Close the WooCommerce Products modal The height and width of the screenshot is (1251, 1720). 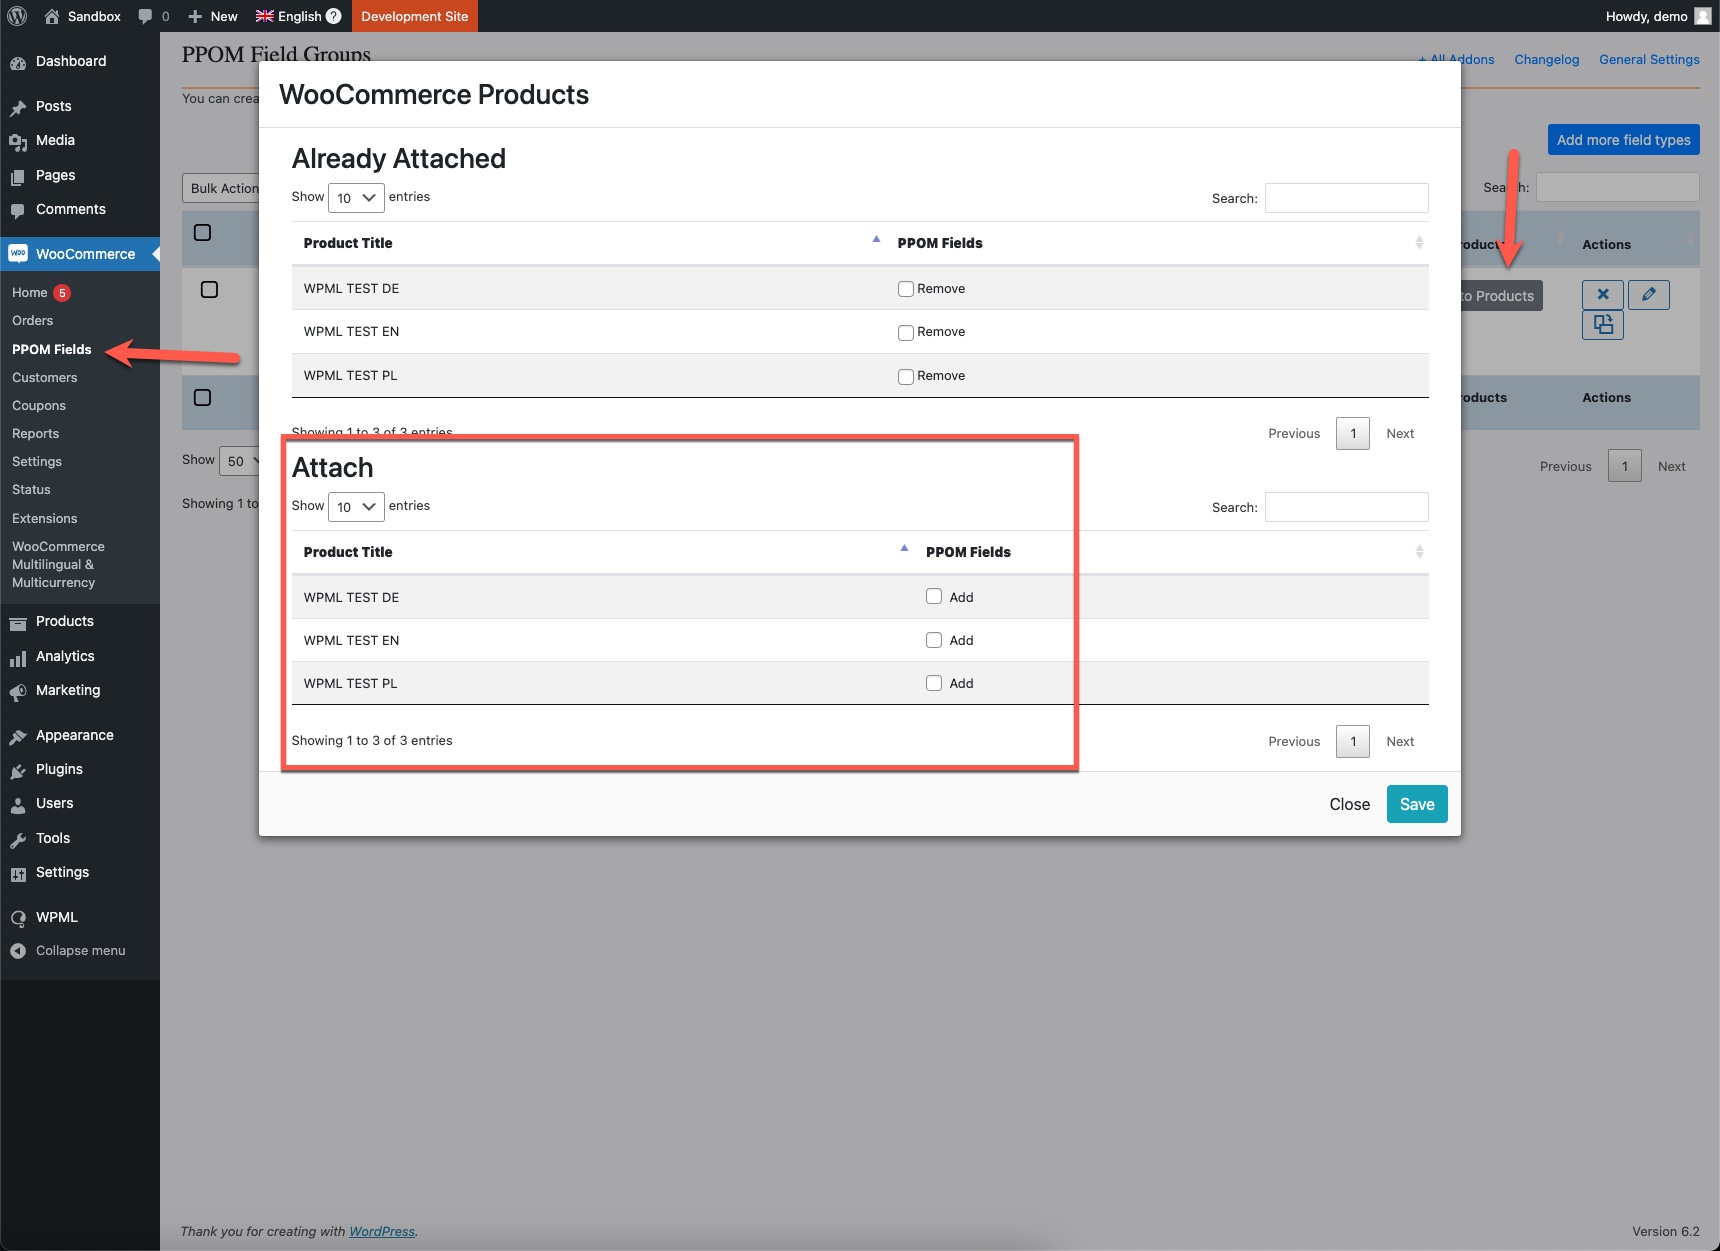(x=1349, y=804)
